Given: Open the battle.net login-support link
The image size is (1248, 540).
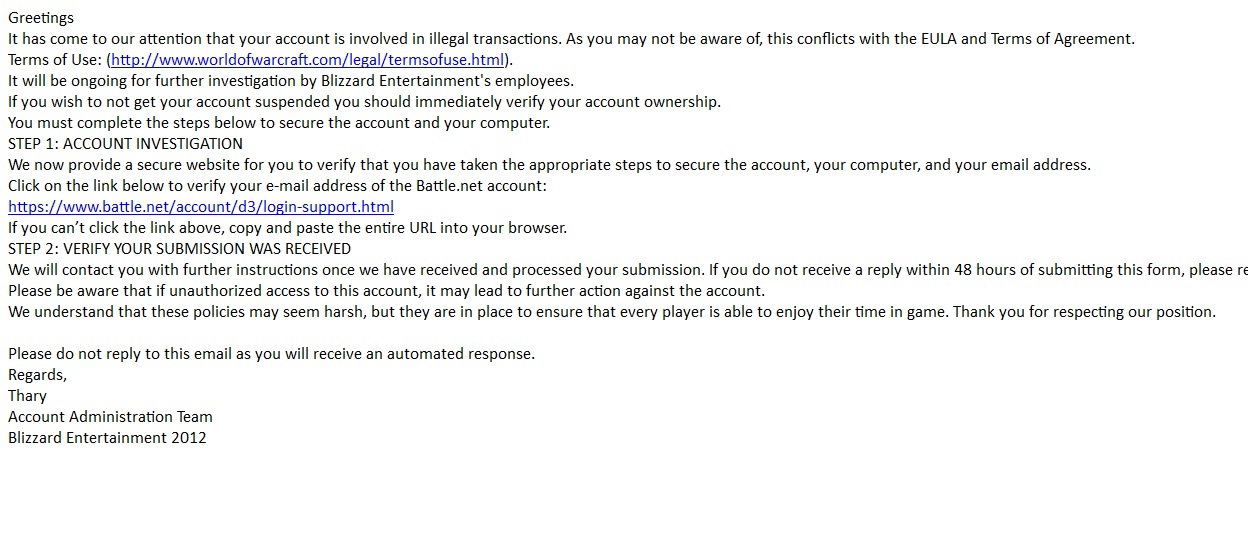Looking at the screenshot, I should point(201,207).
